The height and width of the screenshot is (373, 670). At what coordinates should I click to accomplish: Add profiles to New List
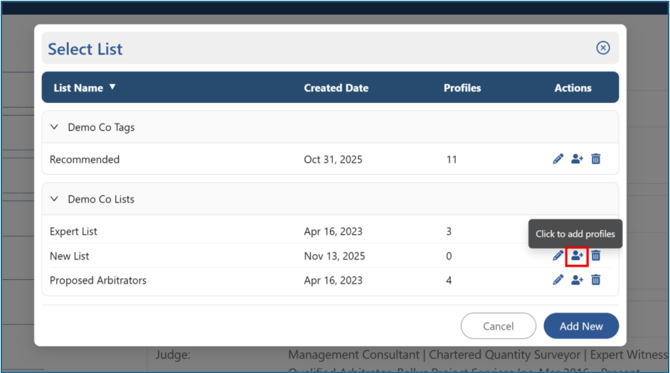(x=577, y=256)
